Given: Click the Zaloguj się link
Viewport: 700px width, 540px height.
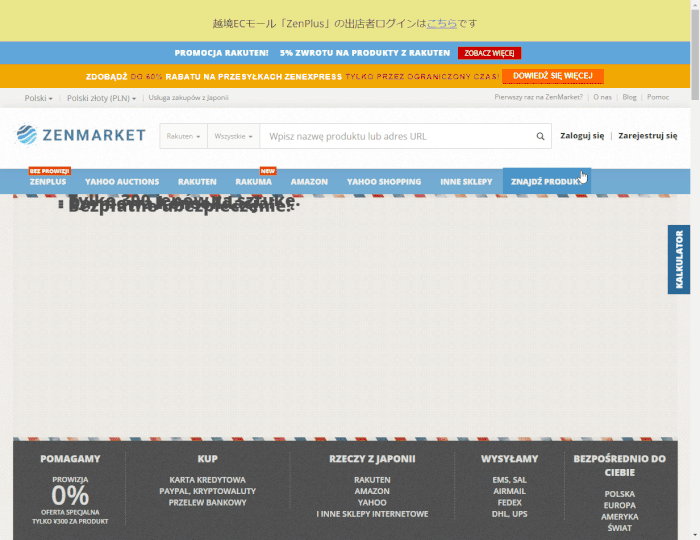Looking at the screenshot, I should point(582,136).
